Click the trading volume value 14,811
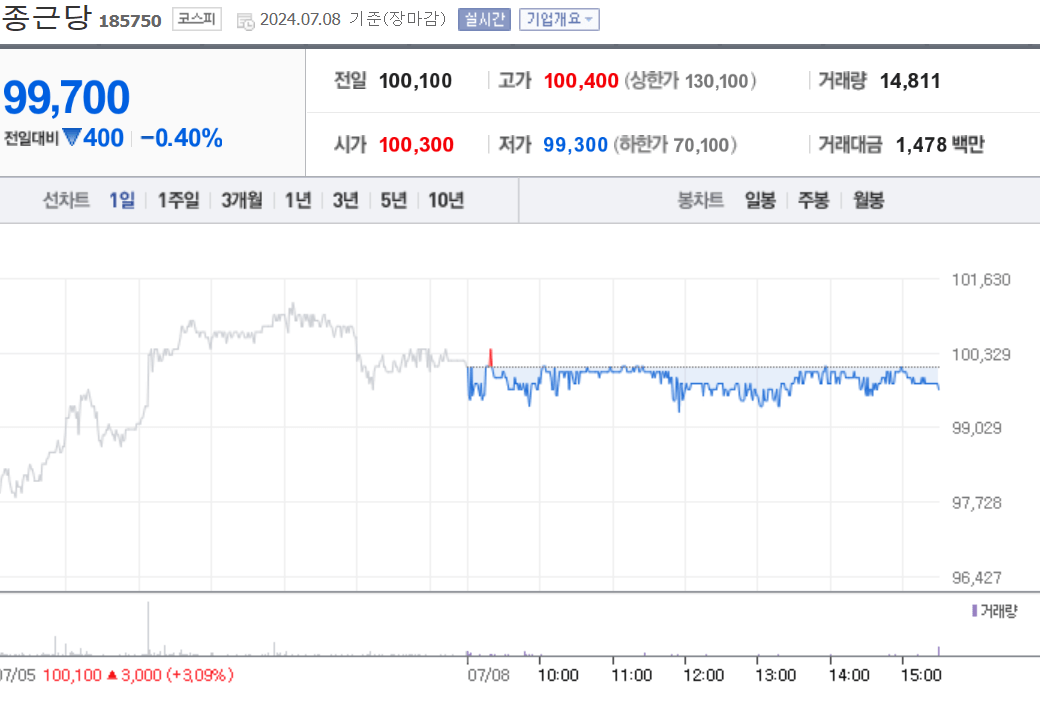The width and height of the screenshot is (1040, 716). point(910,81)
